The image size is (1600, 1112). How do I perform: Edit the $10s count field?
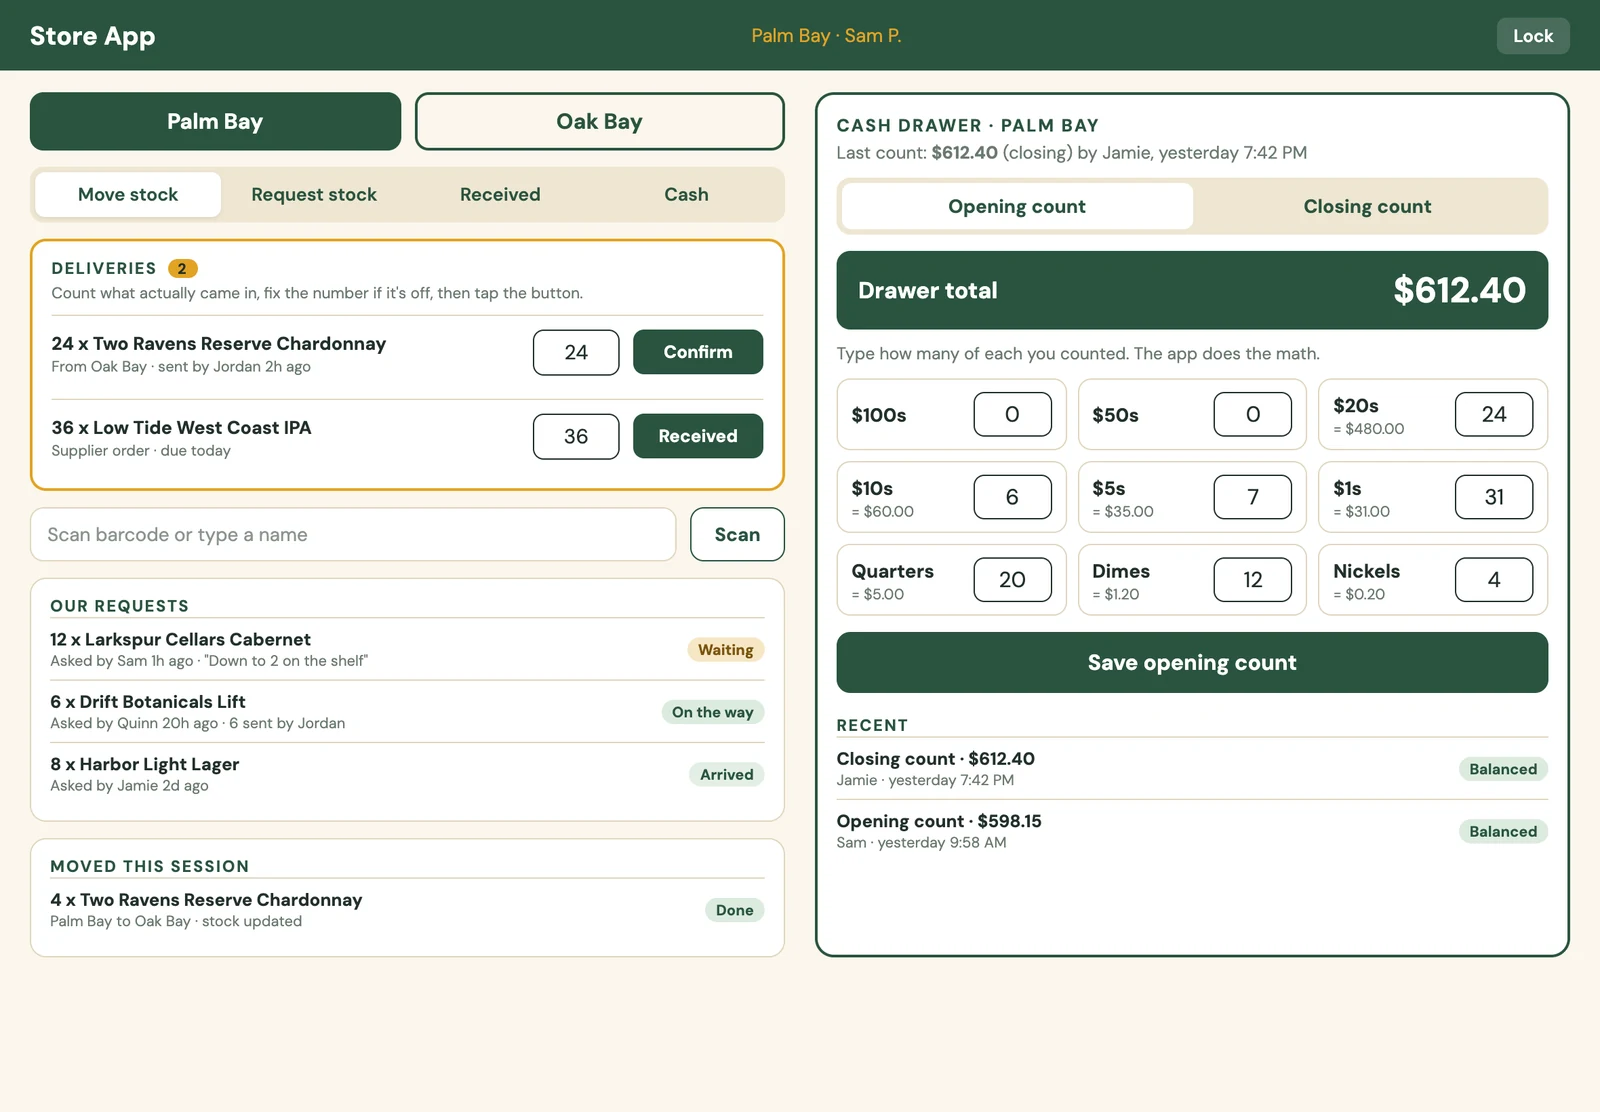tap(1012, 497)
